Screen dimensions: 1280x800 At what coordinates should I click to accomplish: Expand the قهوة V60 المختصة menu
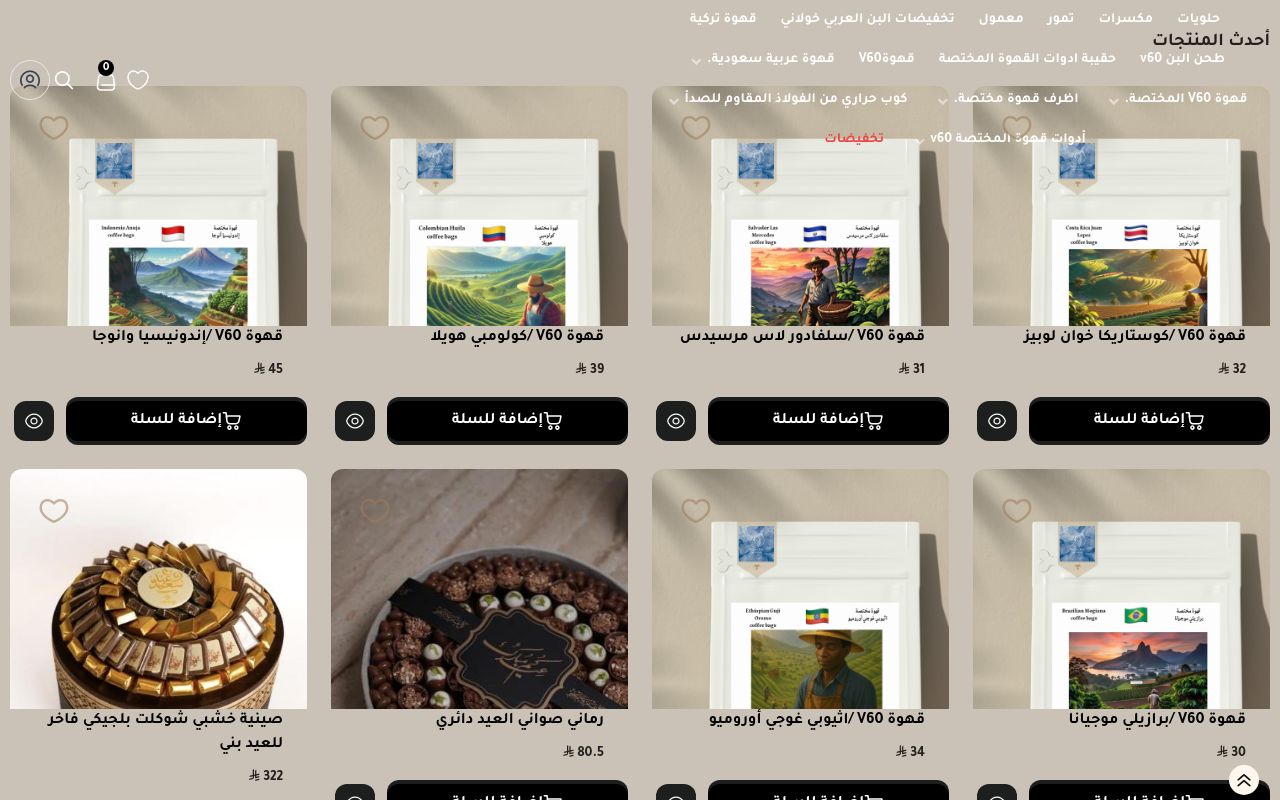(1114, 101)
